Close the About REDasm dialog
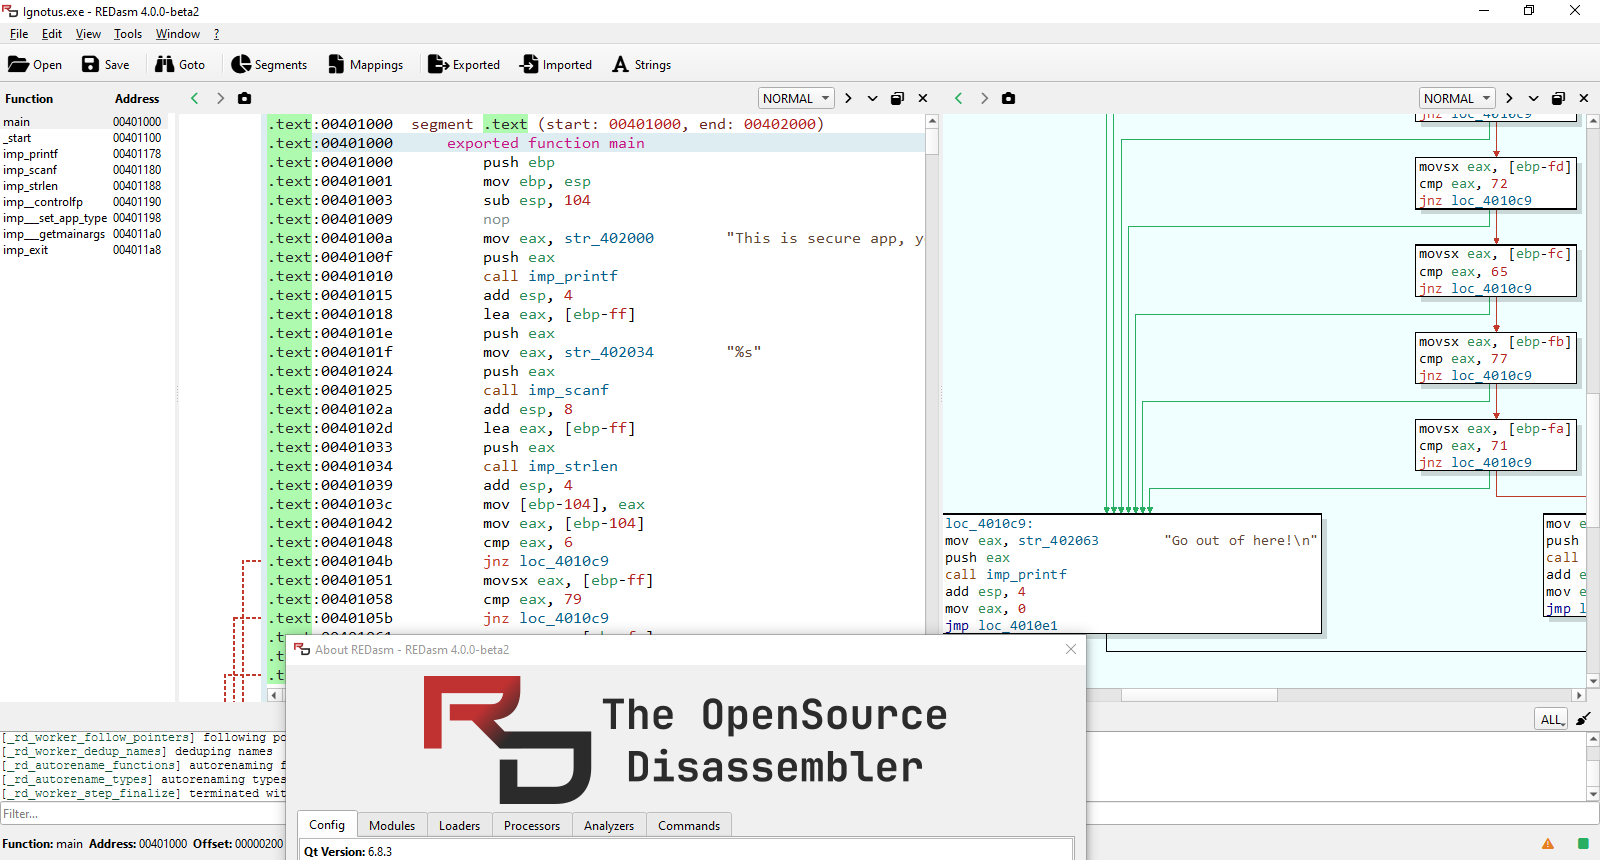 click(x=1071, y=649)
